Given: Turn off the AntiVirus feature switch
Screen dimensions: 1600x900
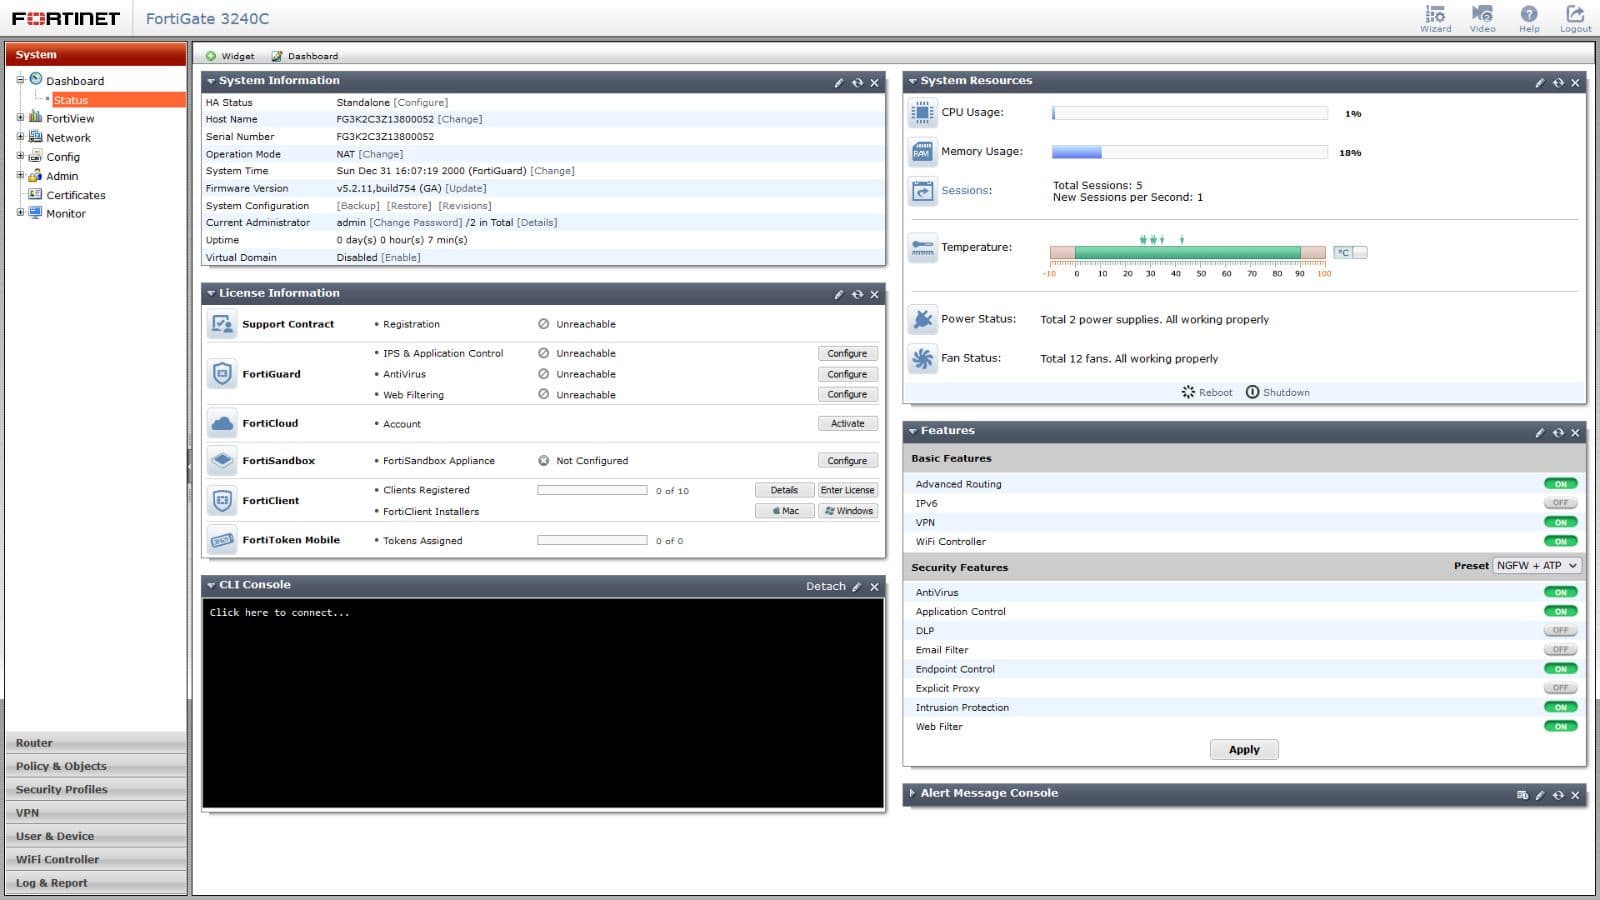Looking at the screenshot, I should [1560, 592].
